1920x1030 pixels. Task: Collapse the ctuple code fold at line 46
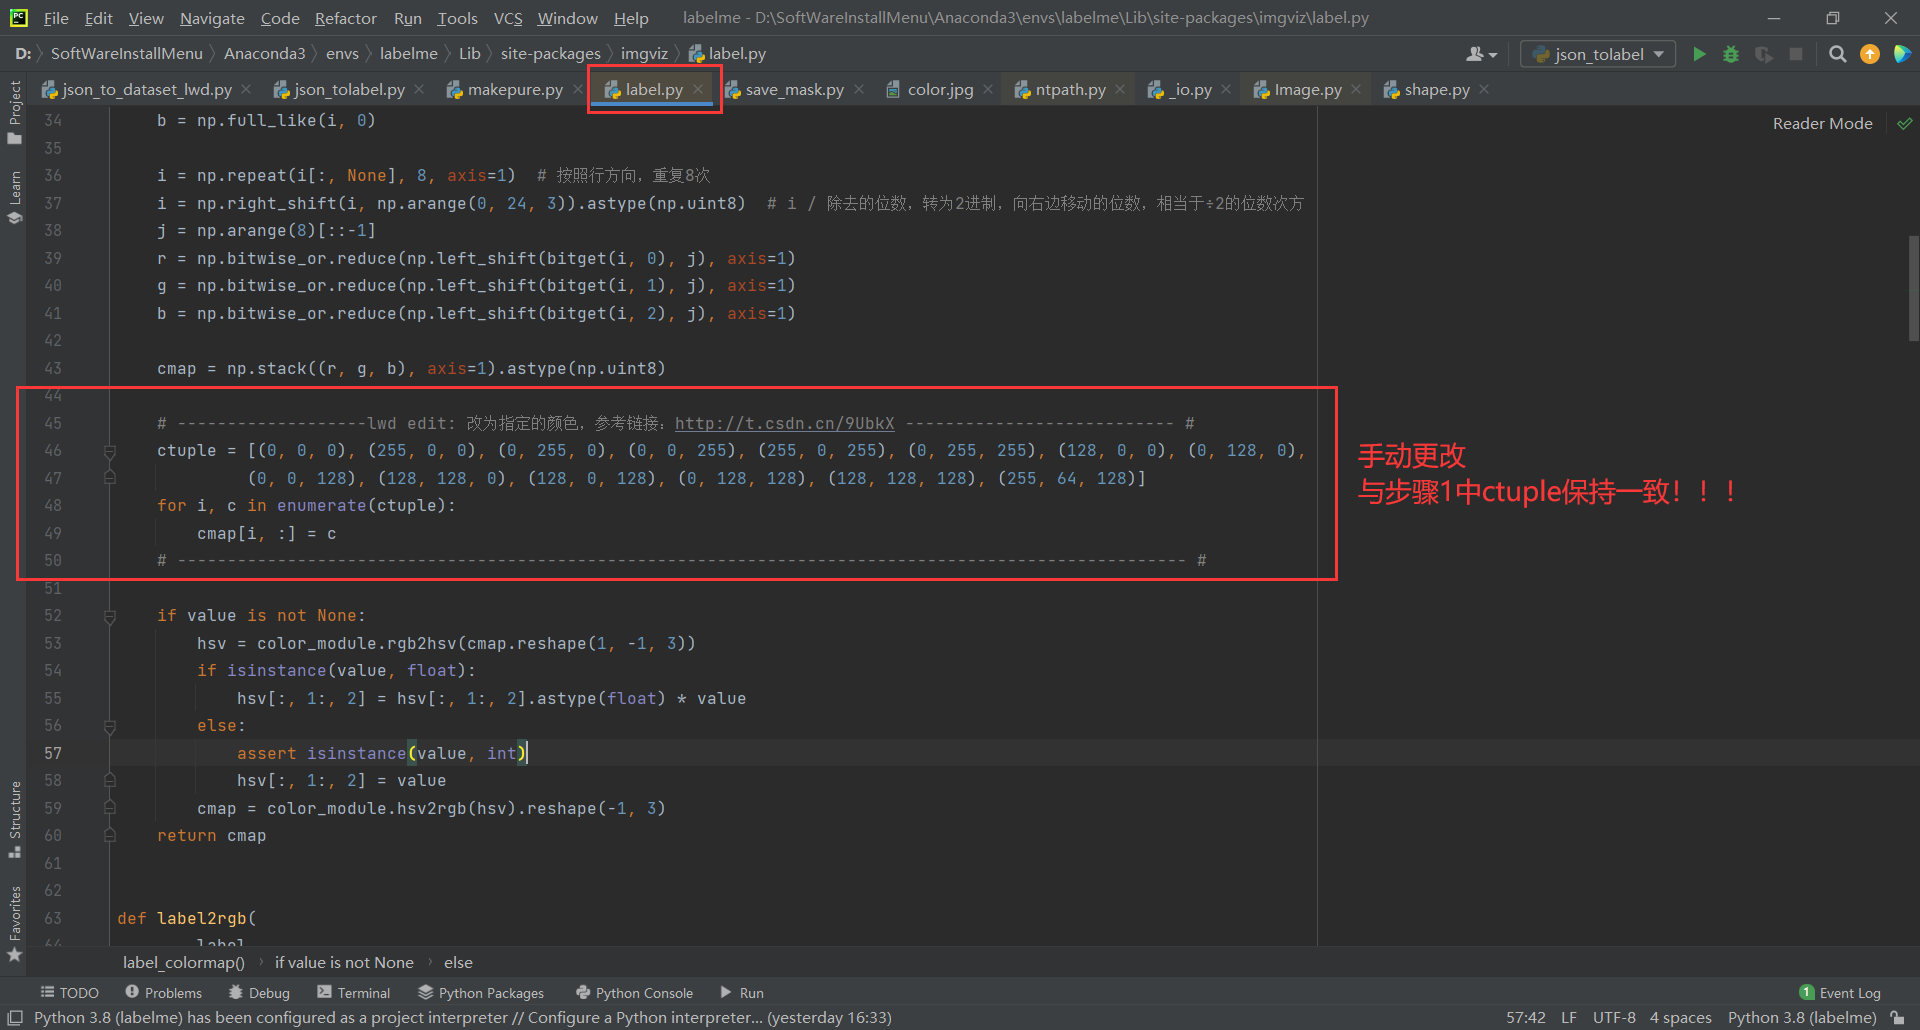(x=110, y=451)
